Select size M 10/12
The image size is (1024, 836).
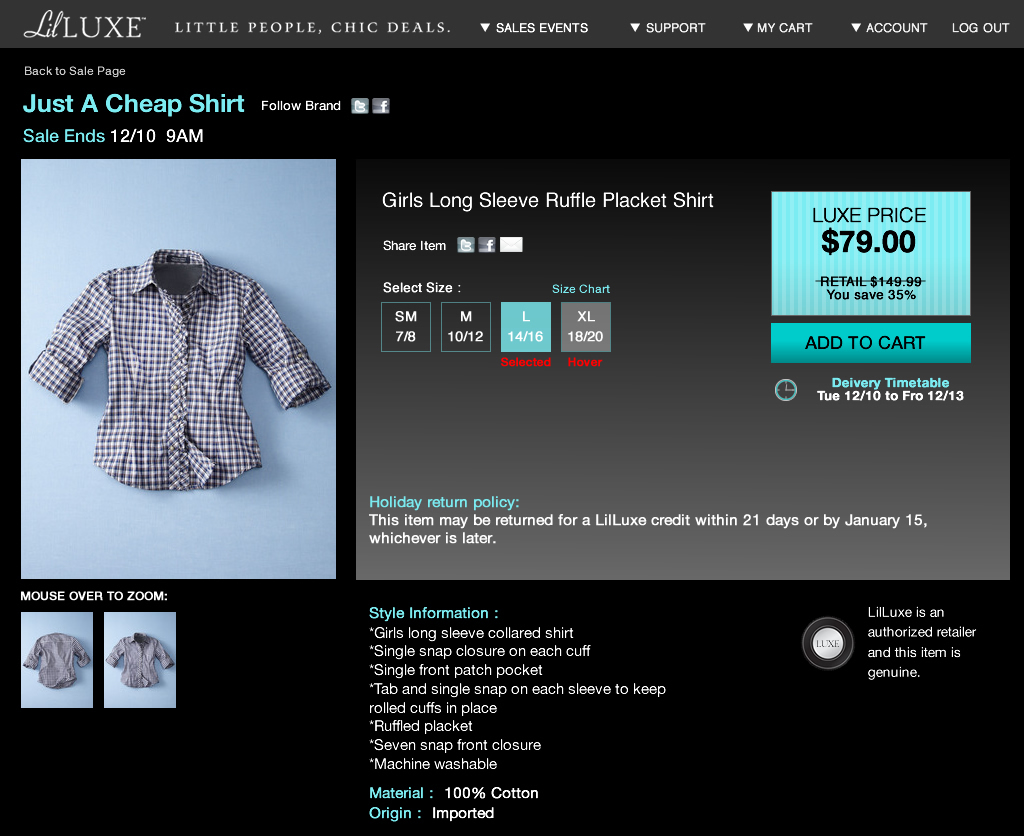(x=466, y=327)
